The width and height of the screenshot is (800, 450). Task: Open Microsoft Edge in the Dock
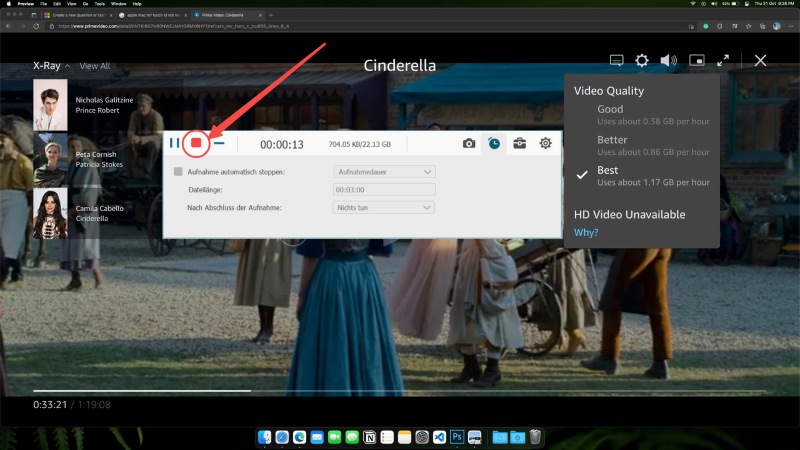tap(299, 437)
